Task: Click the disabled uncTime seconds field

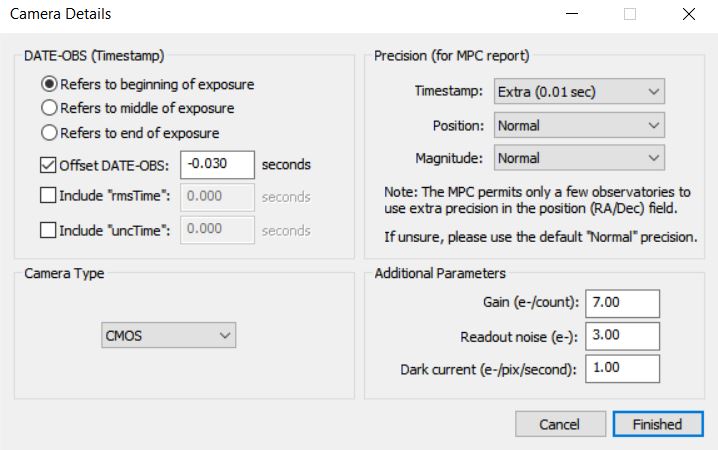Action: click(217, 230)
